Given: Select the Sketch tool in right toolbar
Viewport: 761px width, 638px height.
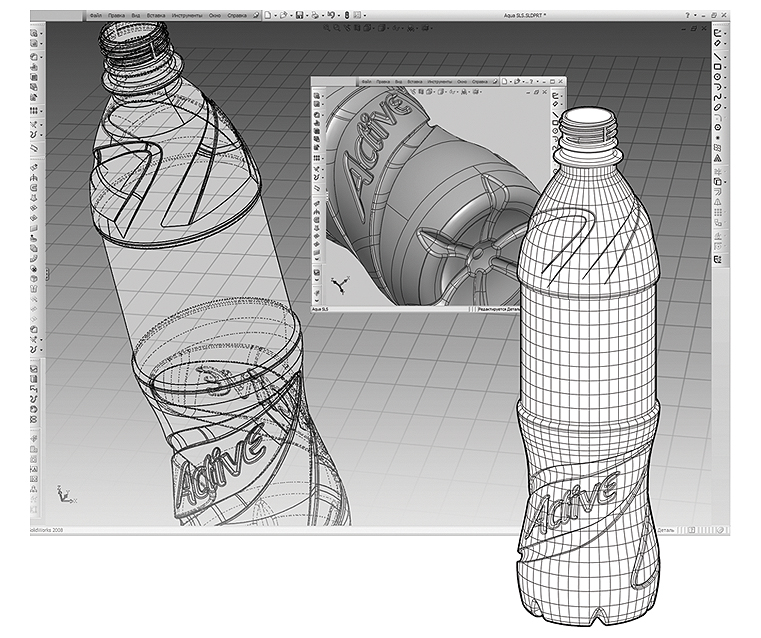Looking at the screenshot, I should (x=717, y=33).
